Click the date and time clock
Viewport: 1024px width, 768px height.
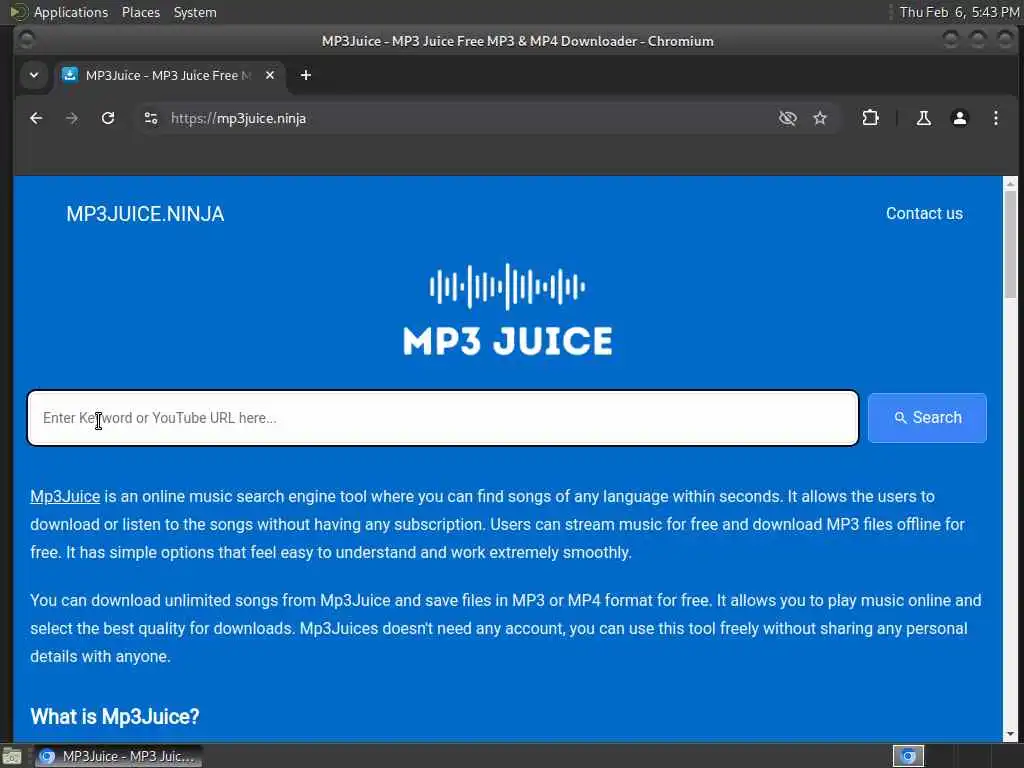959,12
